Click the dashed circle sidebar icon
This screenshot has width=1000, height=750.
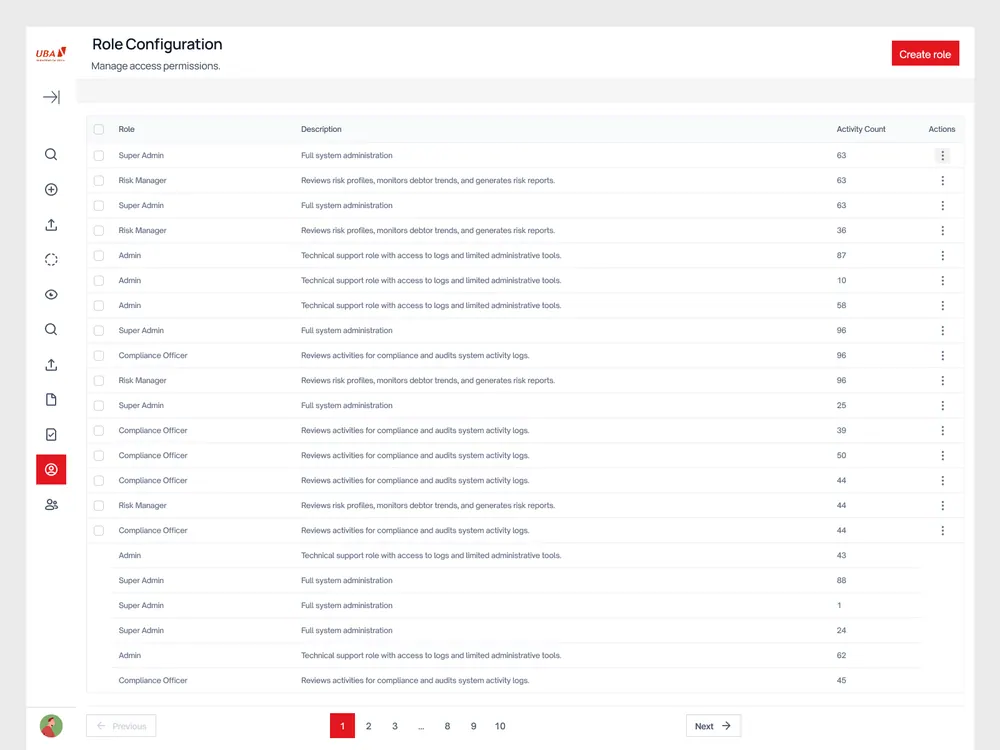point(51,260)
